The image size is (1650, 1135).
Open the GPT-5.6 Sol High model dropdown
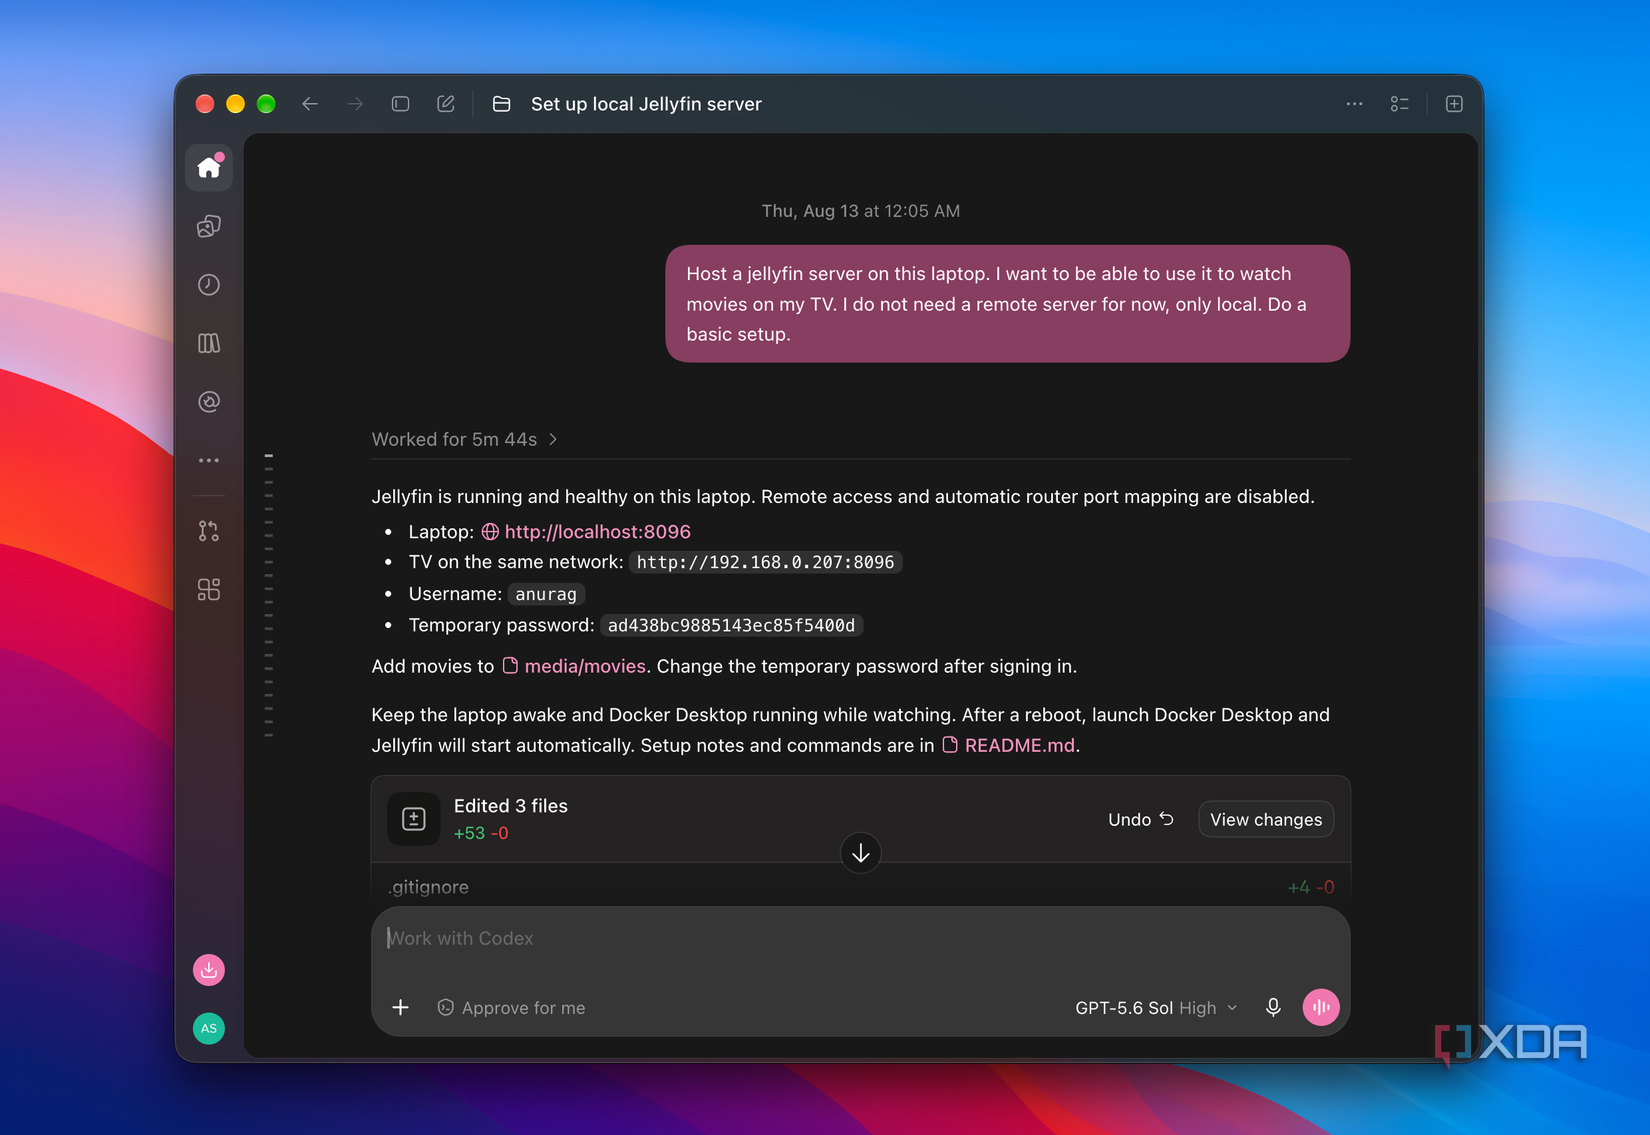pyautogui.click(x=1156, y=1008)
